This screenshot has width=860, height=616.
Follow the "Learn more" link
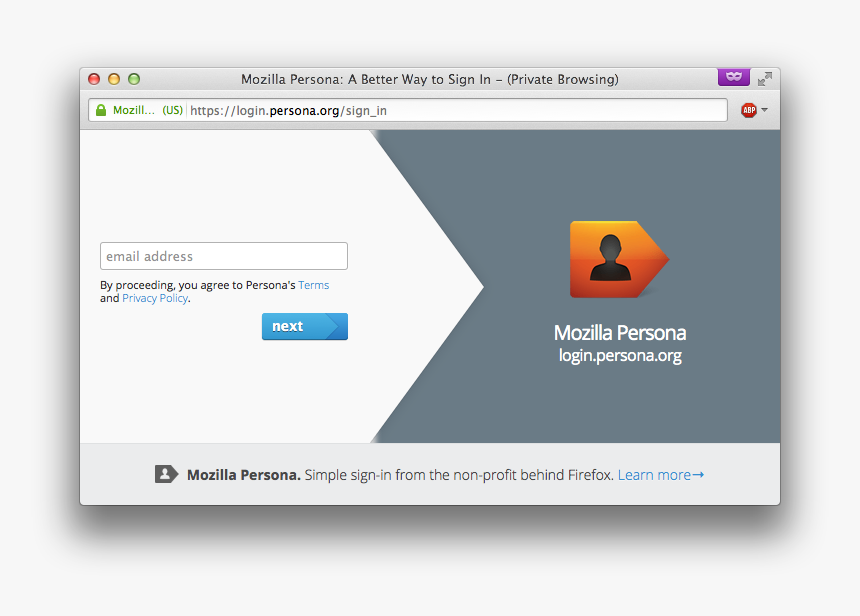[x=655, y=474]
